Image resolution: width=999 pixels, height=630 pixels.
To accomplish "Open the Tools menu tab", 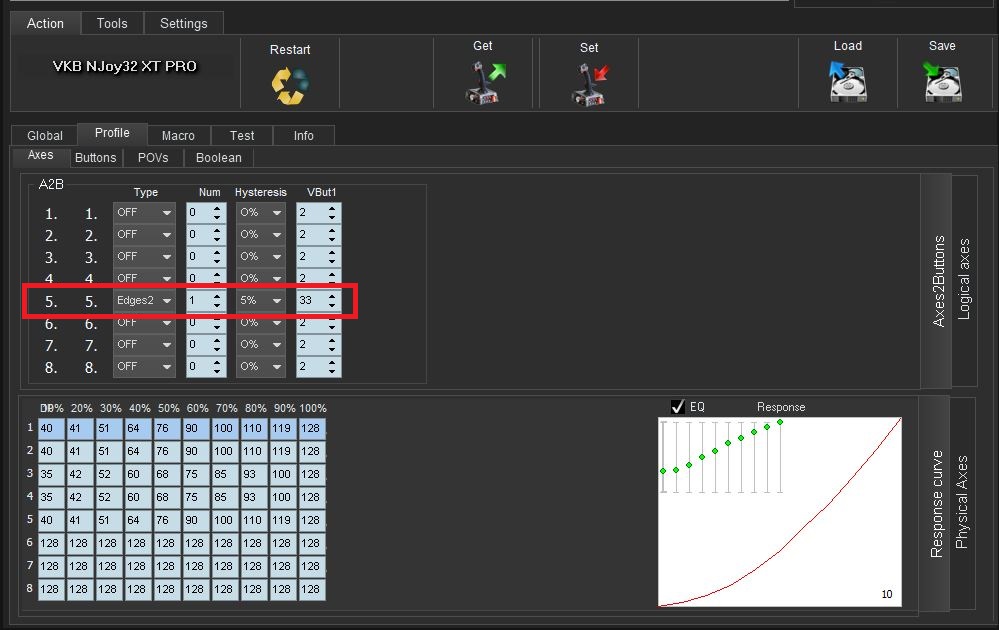I will tap(112, 23).
